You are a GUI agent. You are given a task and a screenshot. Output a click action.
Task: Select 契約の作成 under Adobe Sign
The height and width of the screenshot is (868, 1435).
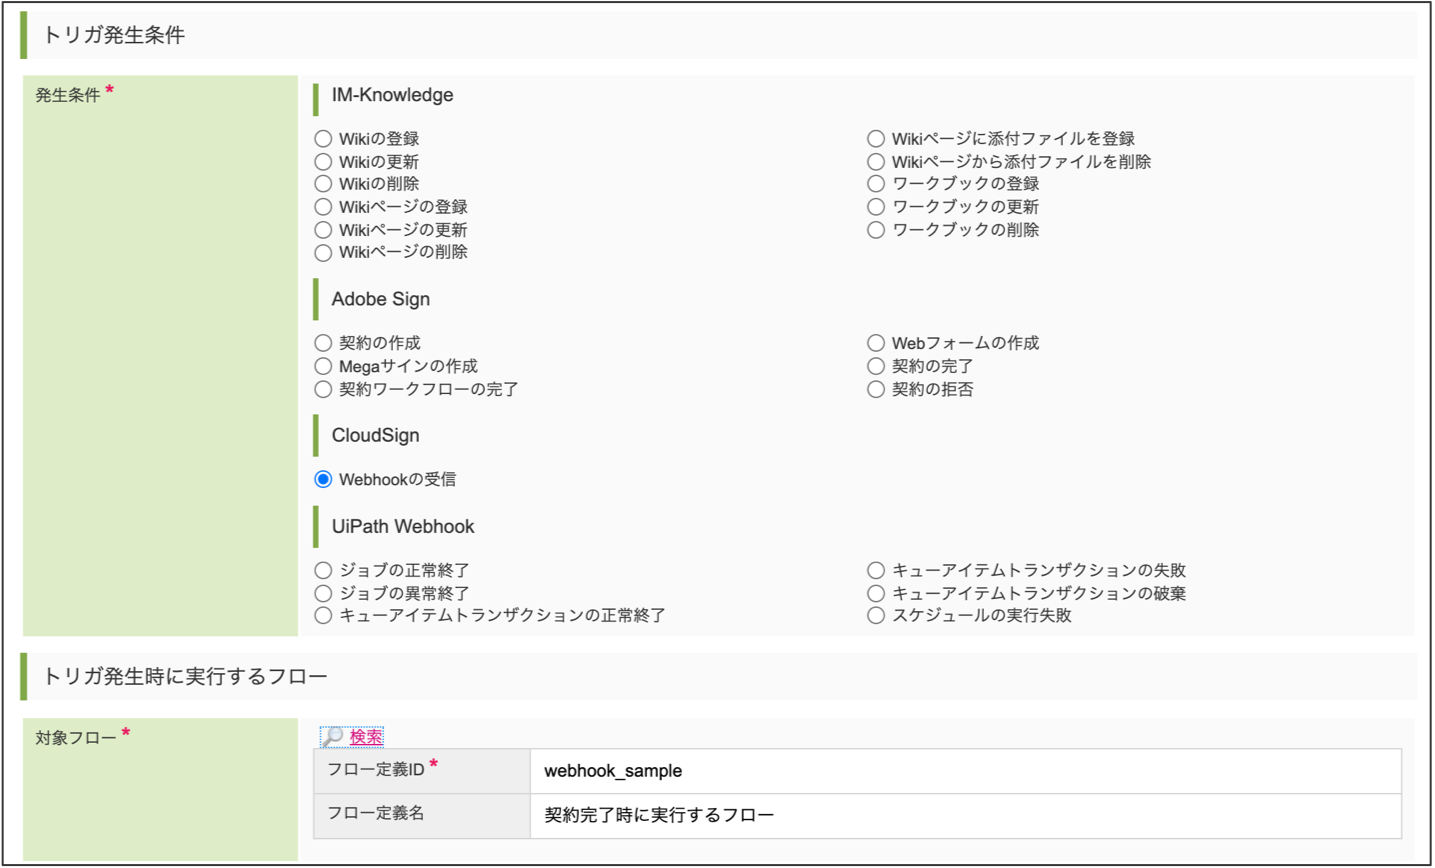tap(322, 342)
